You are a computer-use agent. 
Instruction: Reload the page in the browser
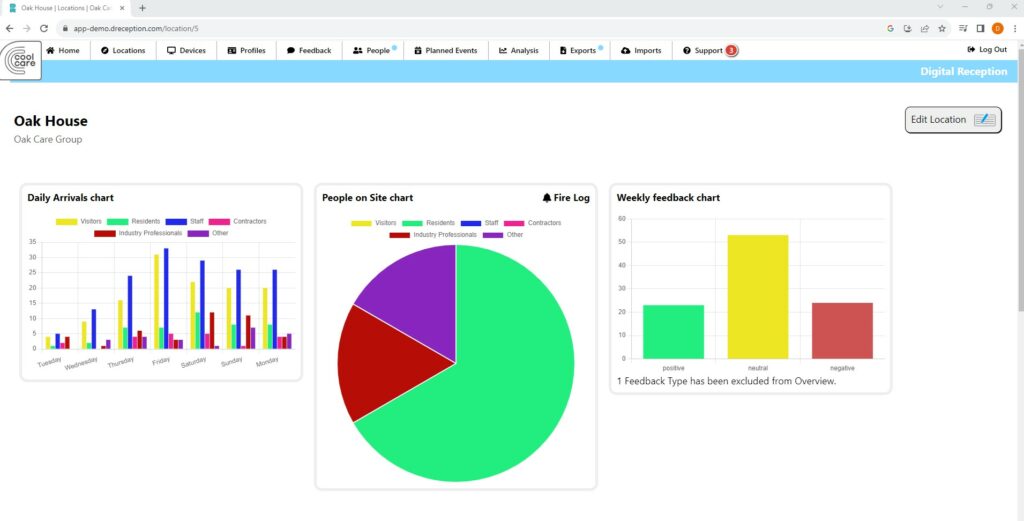tap(43, 29)
